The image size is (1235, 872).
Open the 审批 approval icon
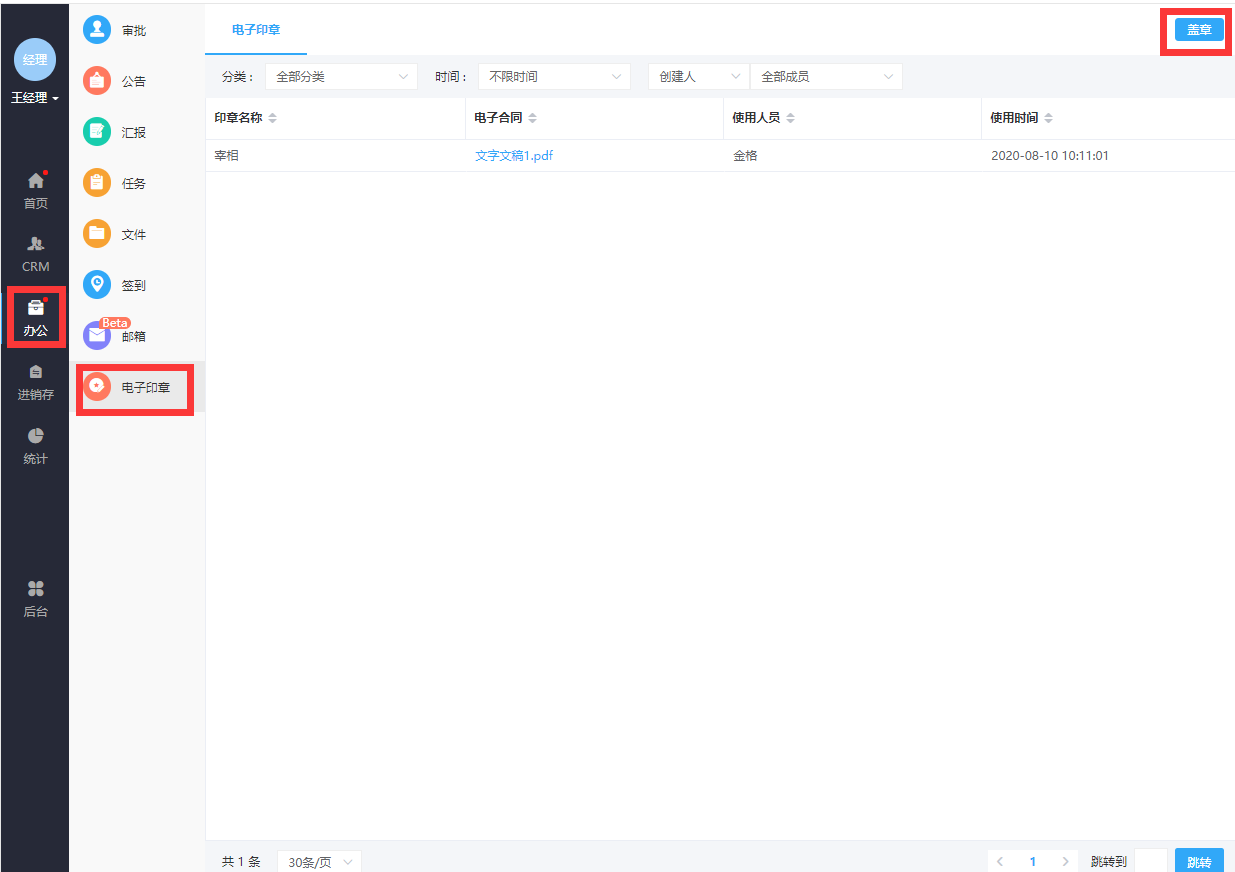pos(97,30)
